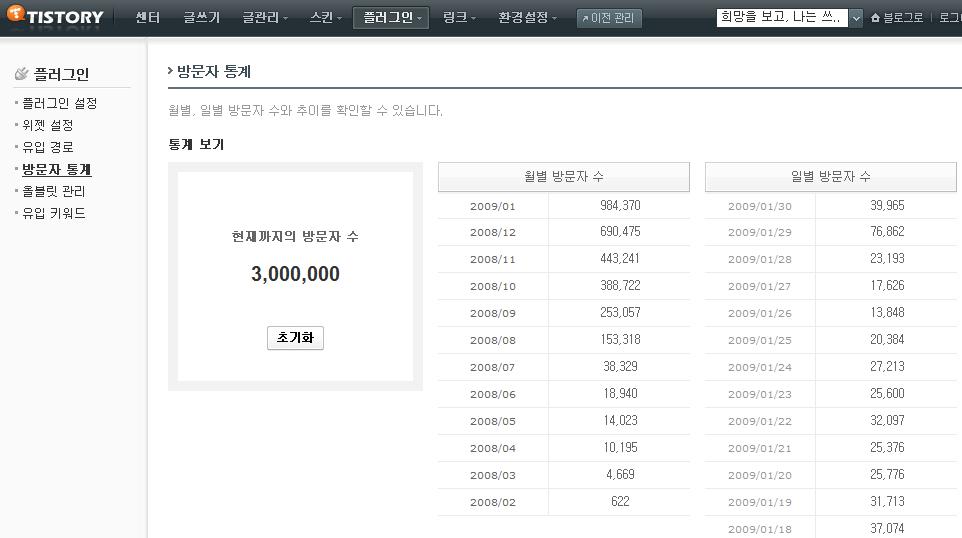Image resolution: width=962 pixels, height=538 pixels.
Task: Click the 2009/01/30 daily date
Action: [x=760, y=206]
